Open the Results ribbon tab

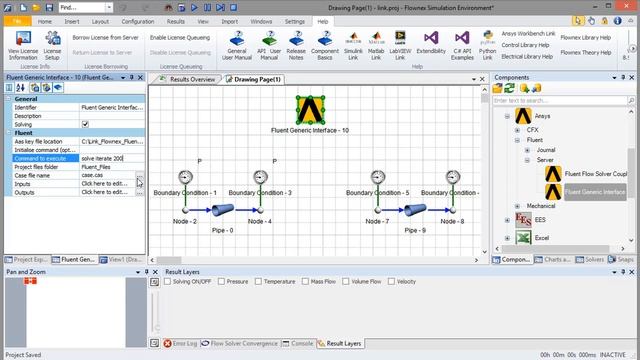(176, 21)
